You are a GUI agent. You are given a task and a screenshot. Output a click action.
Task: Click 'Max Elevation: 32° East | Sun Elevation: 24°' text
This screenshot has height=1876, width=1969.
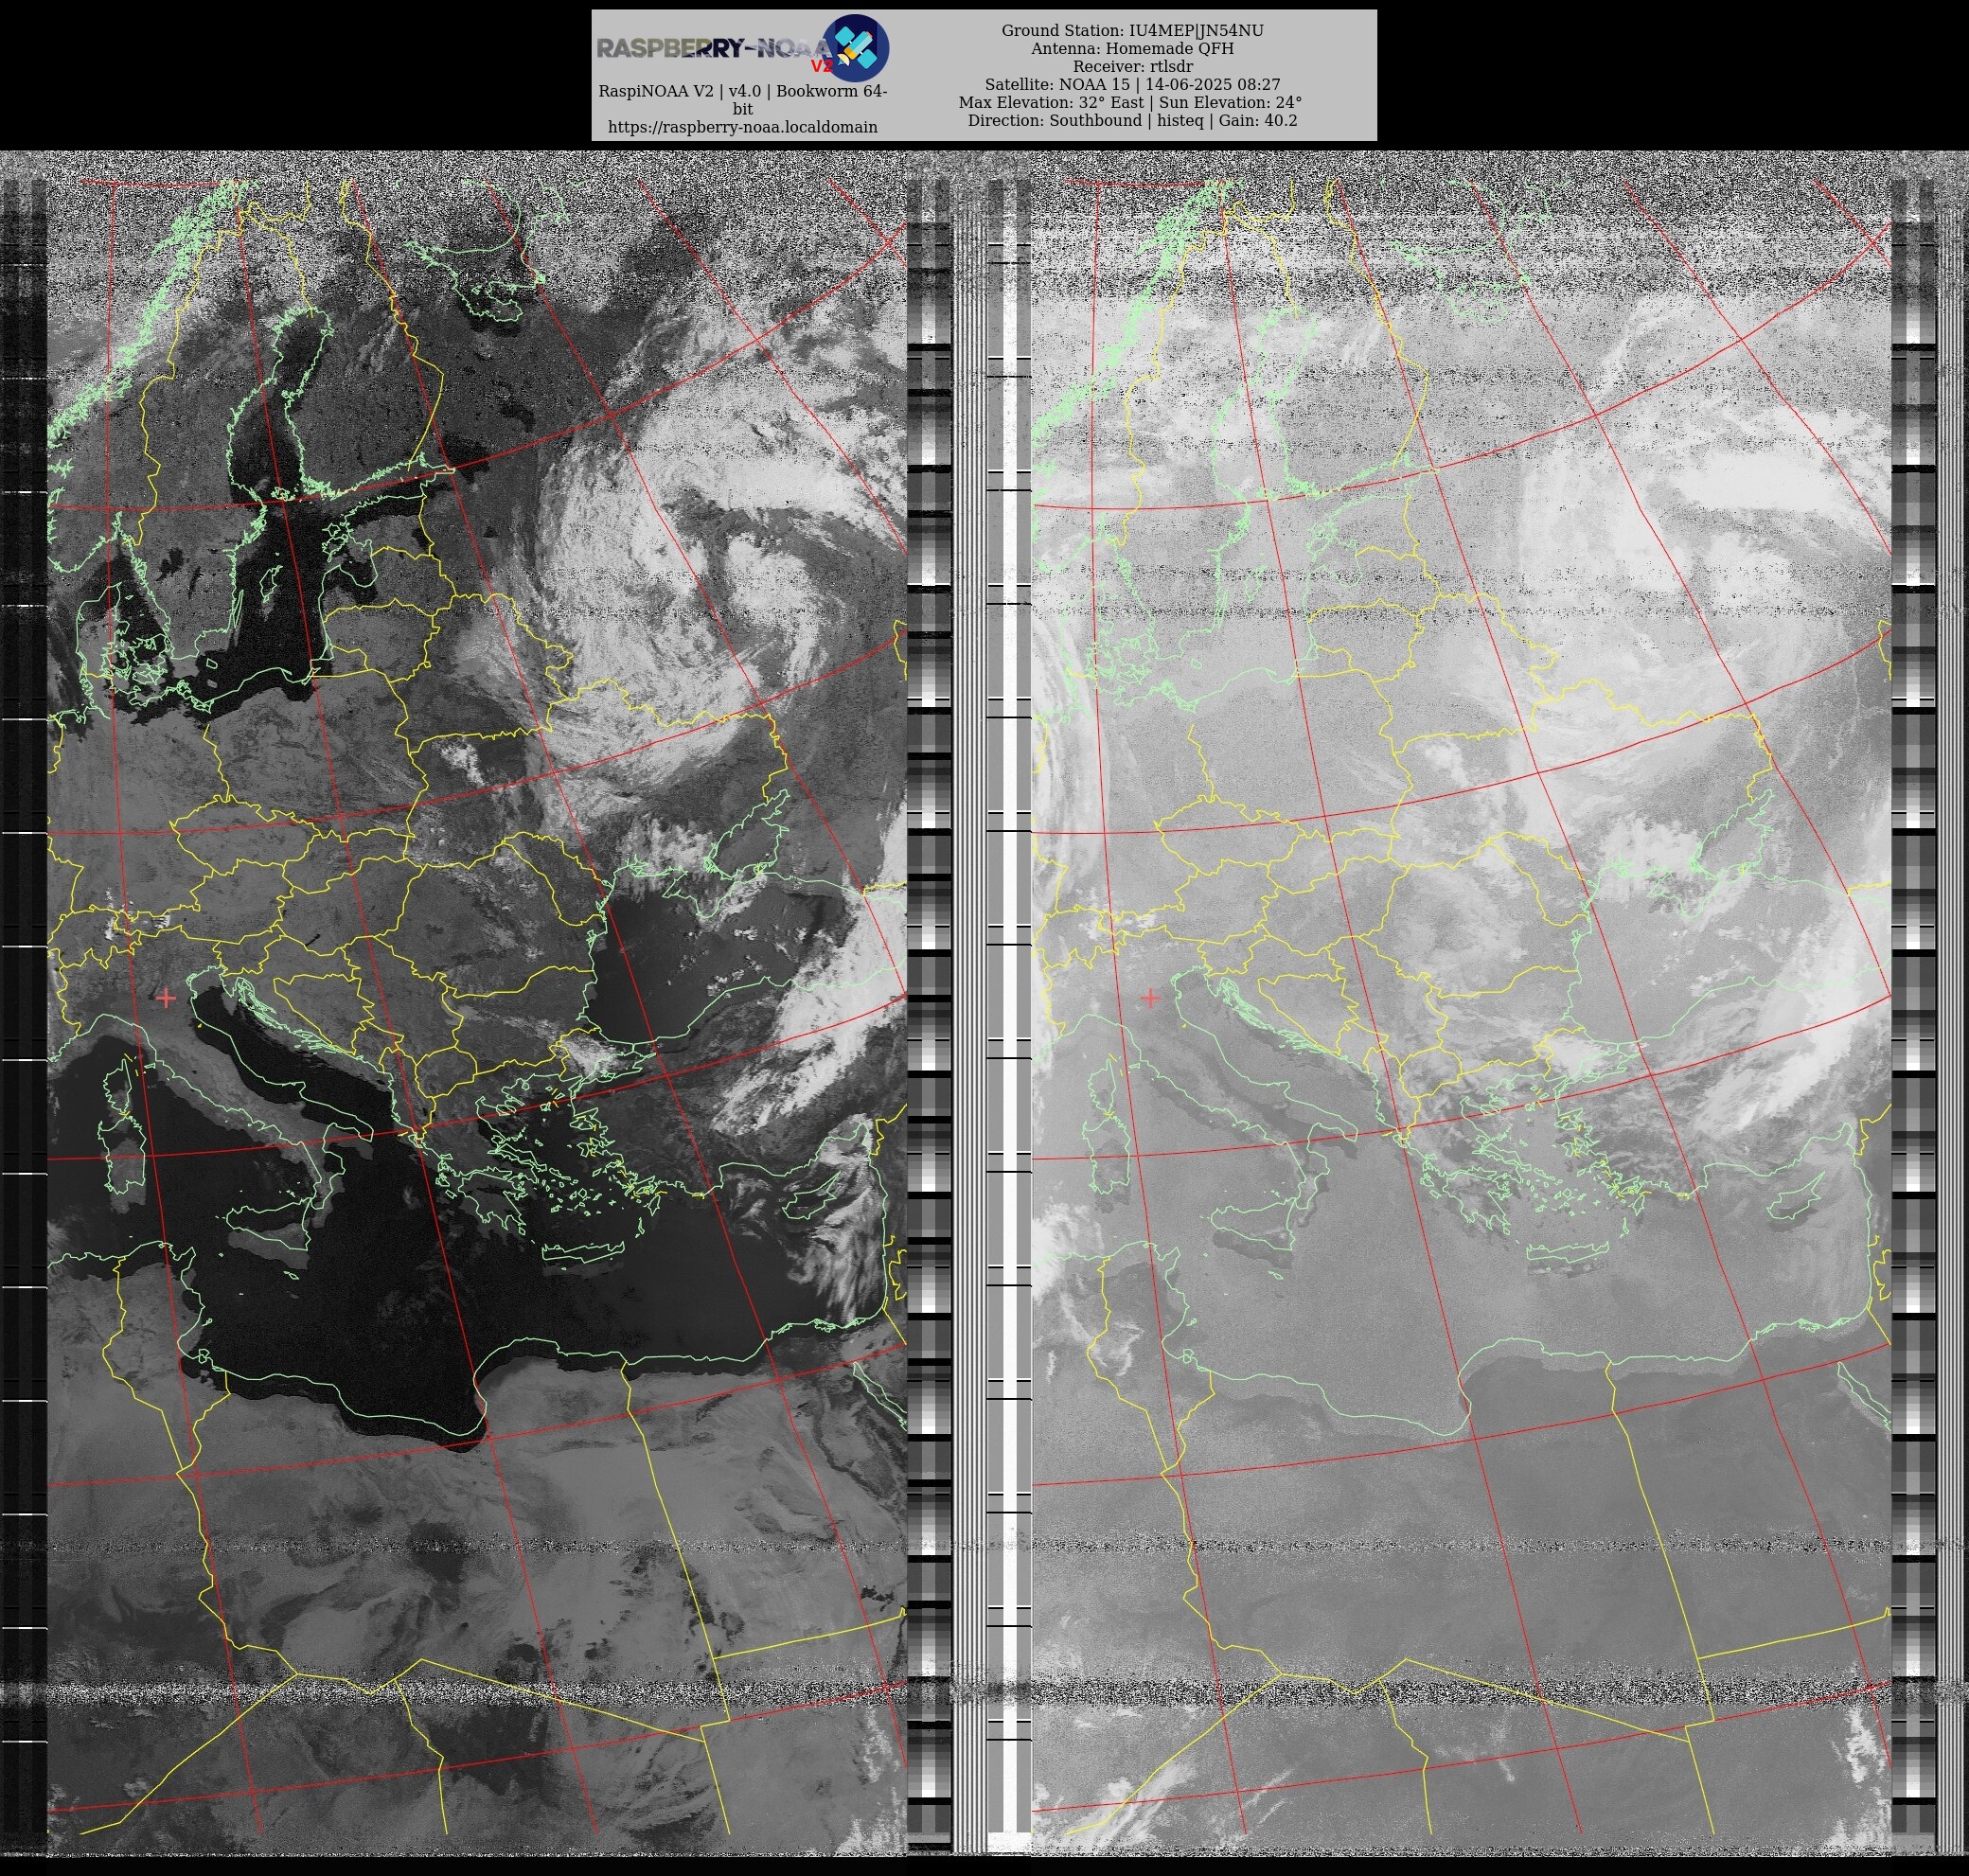[1131, 103]
